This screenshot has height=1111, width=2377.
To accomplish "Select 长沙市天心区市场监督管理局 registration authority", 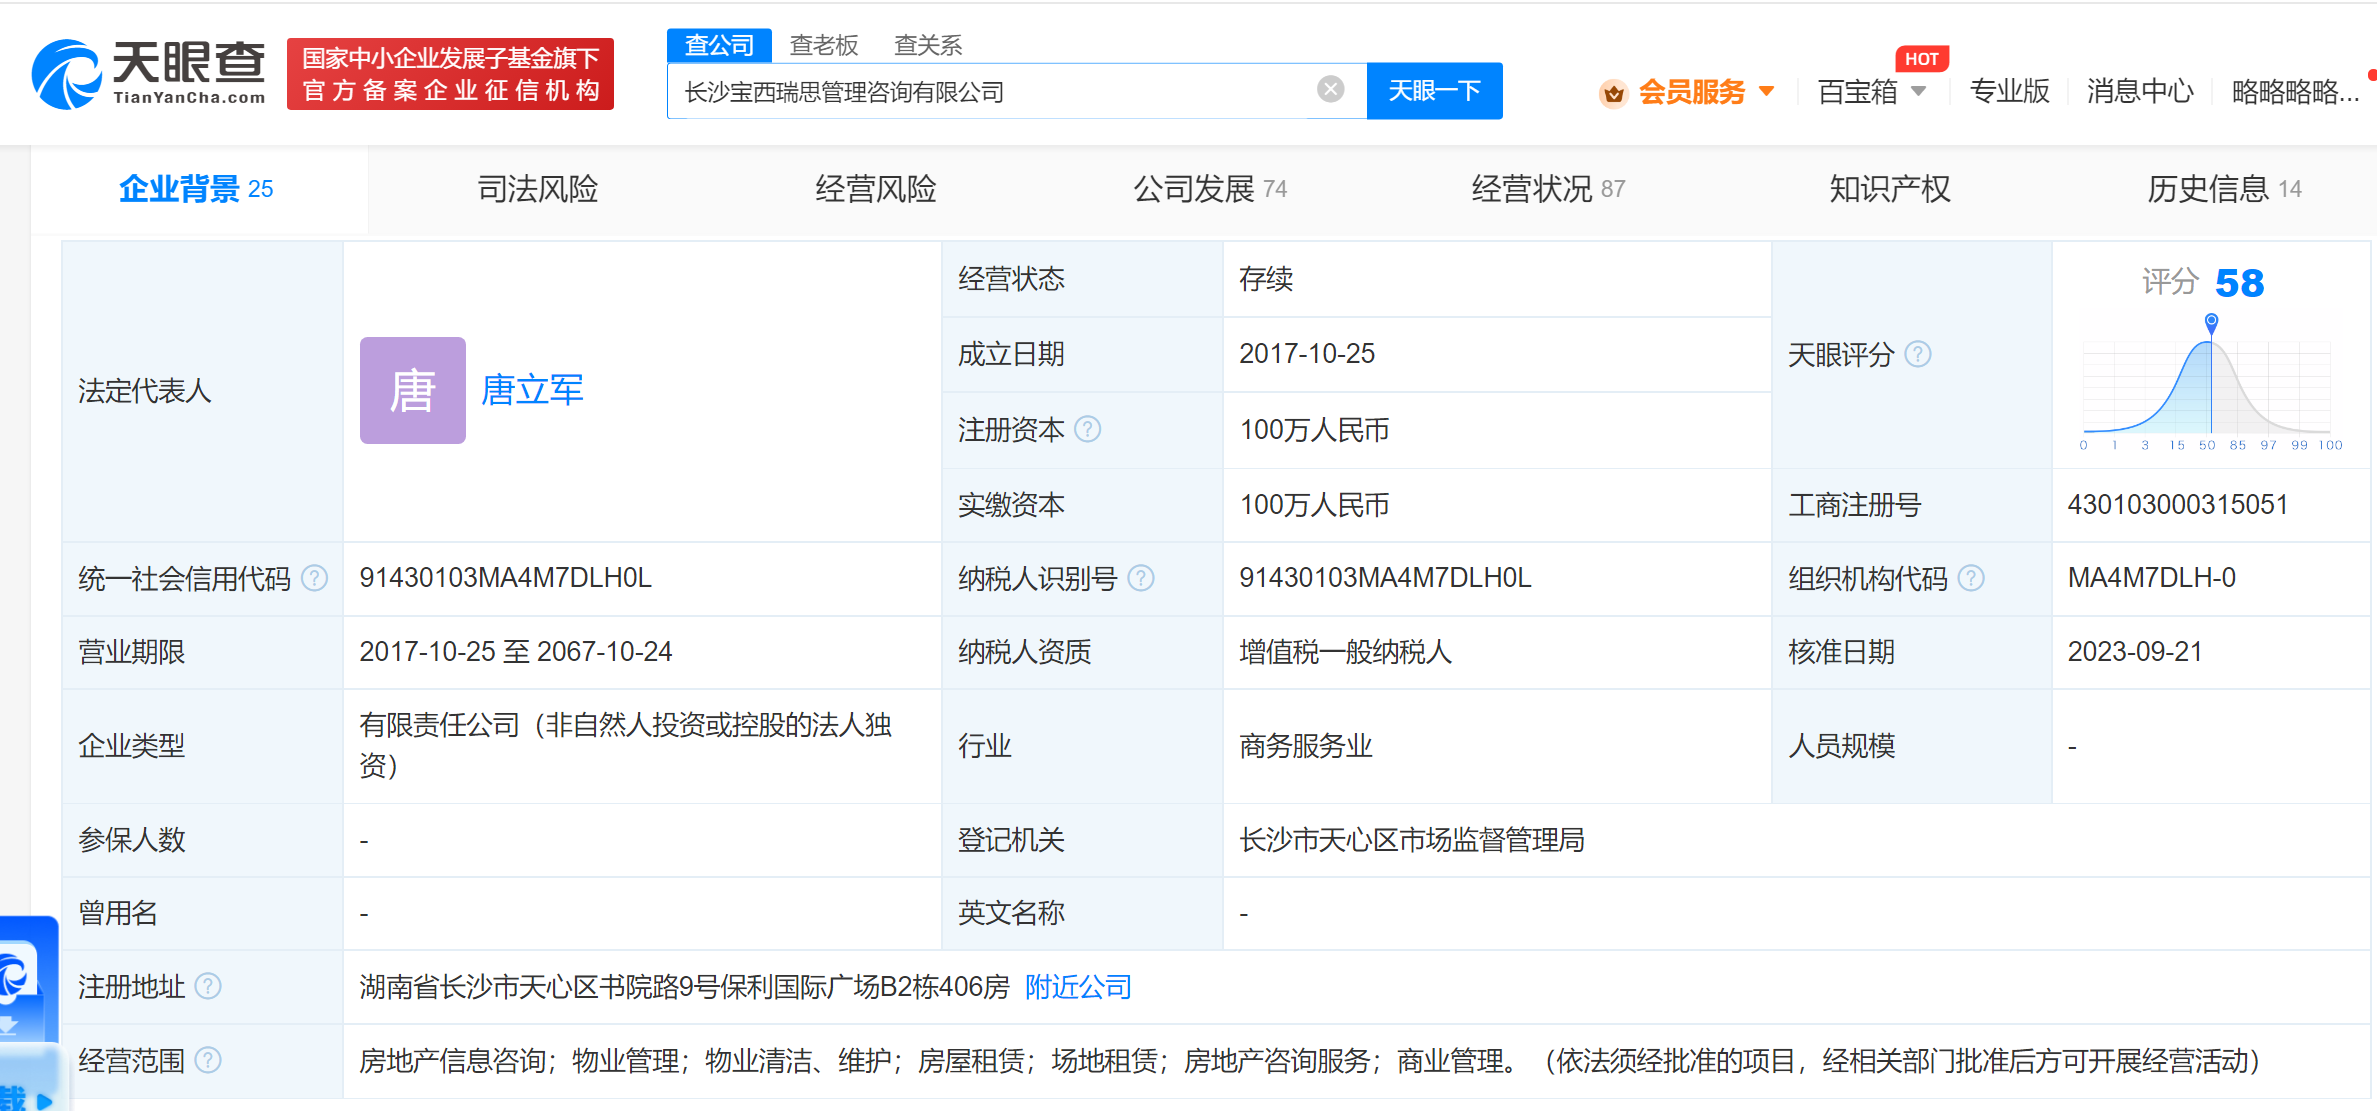I will (1412, 840).
